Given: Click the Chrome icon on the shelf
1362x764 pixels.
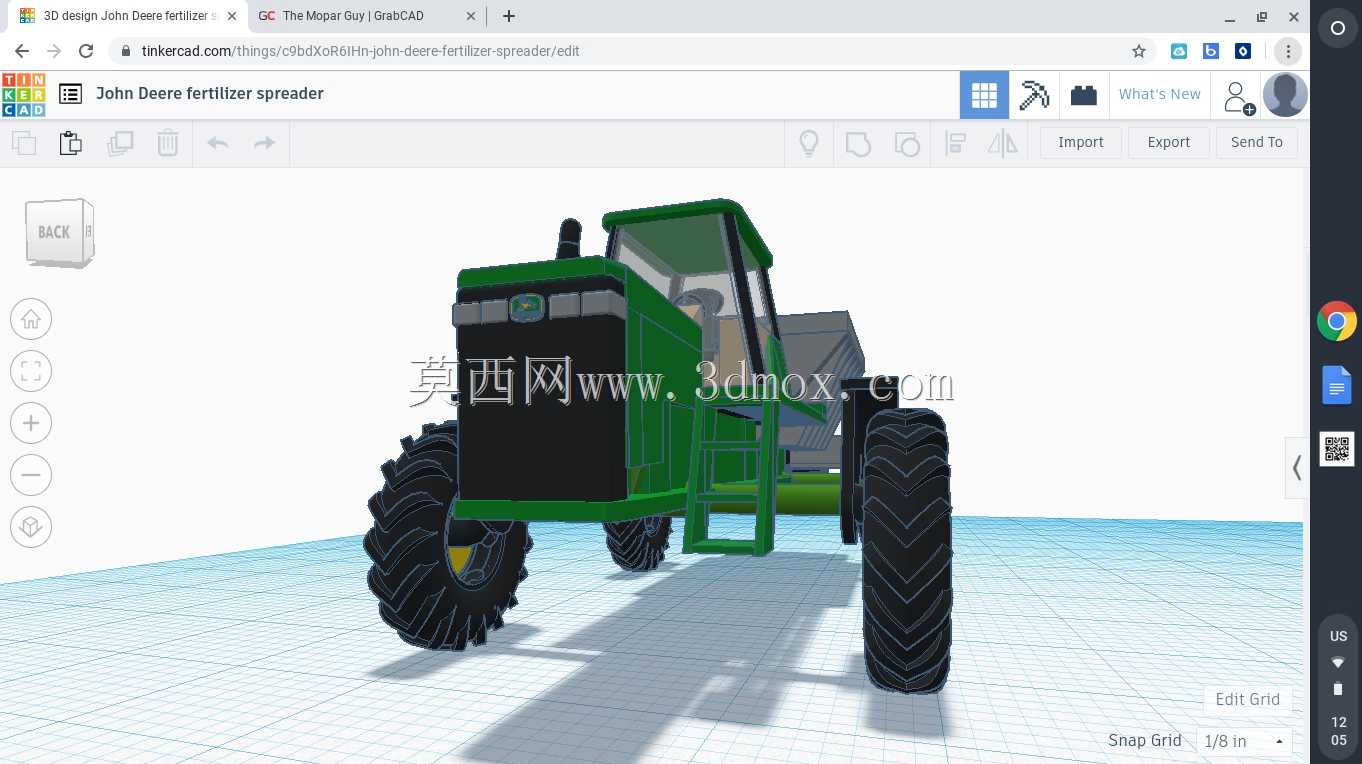Looking at the screenshot, I should tap(1337, 322).
